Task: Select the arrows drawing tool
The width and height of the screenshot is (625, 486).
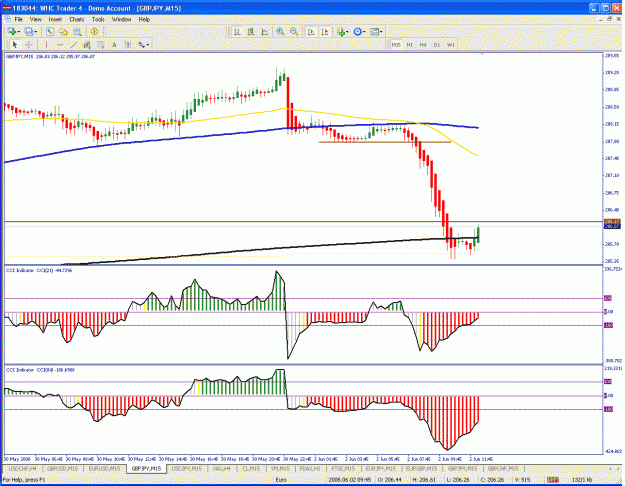Action: point(142,45)
